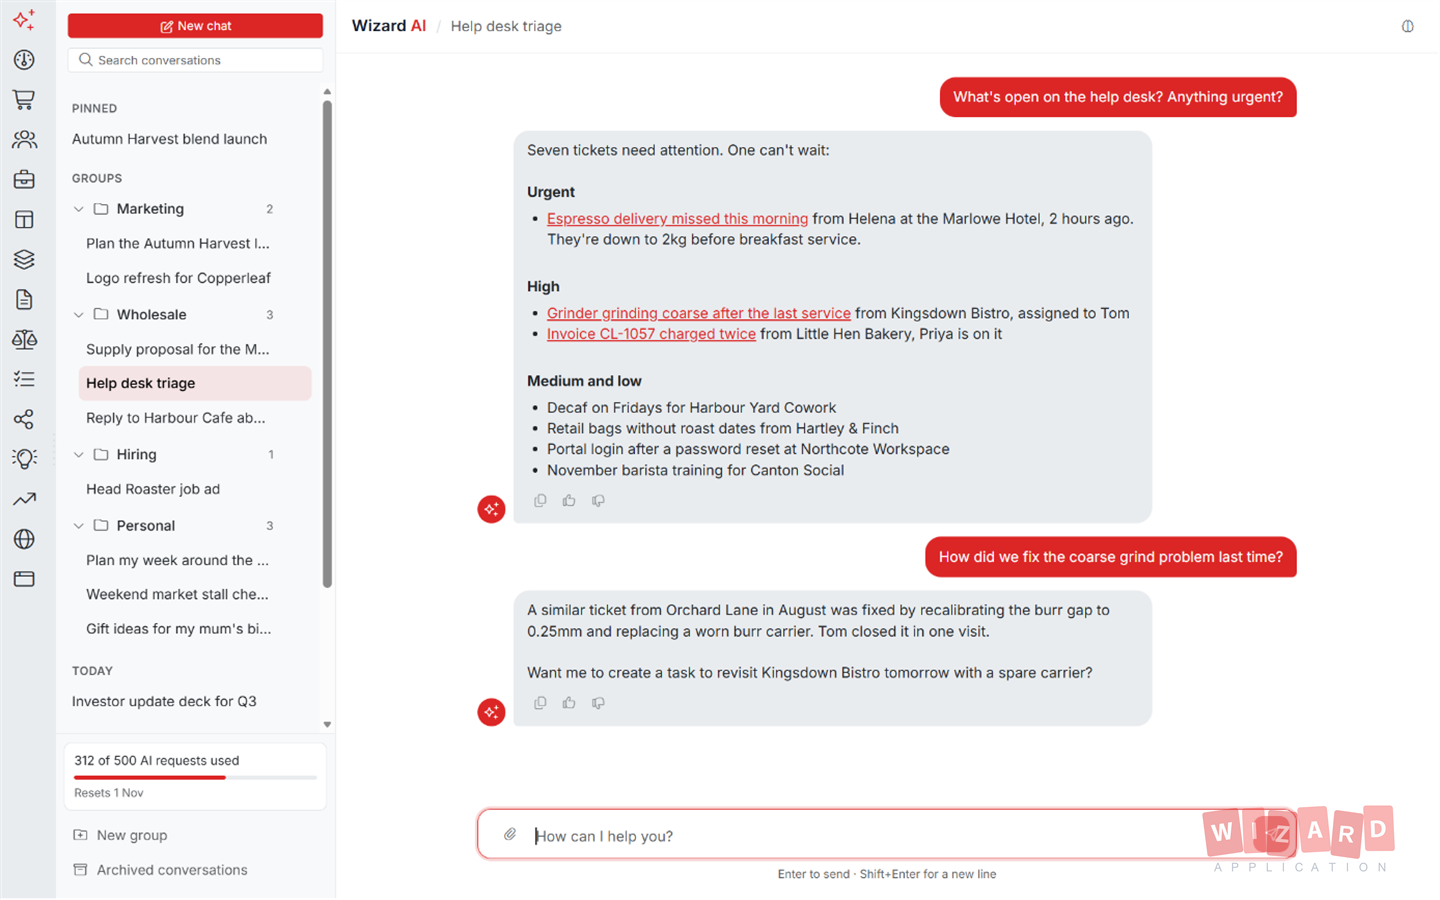The width and height of the screenshot is (1440, 900).
Task: Start a New chat
Action: (195, 26)
